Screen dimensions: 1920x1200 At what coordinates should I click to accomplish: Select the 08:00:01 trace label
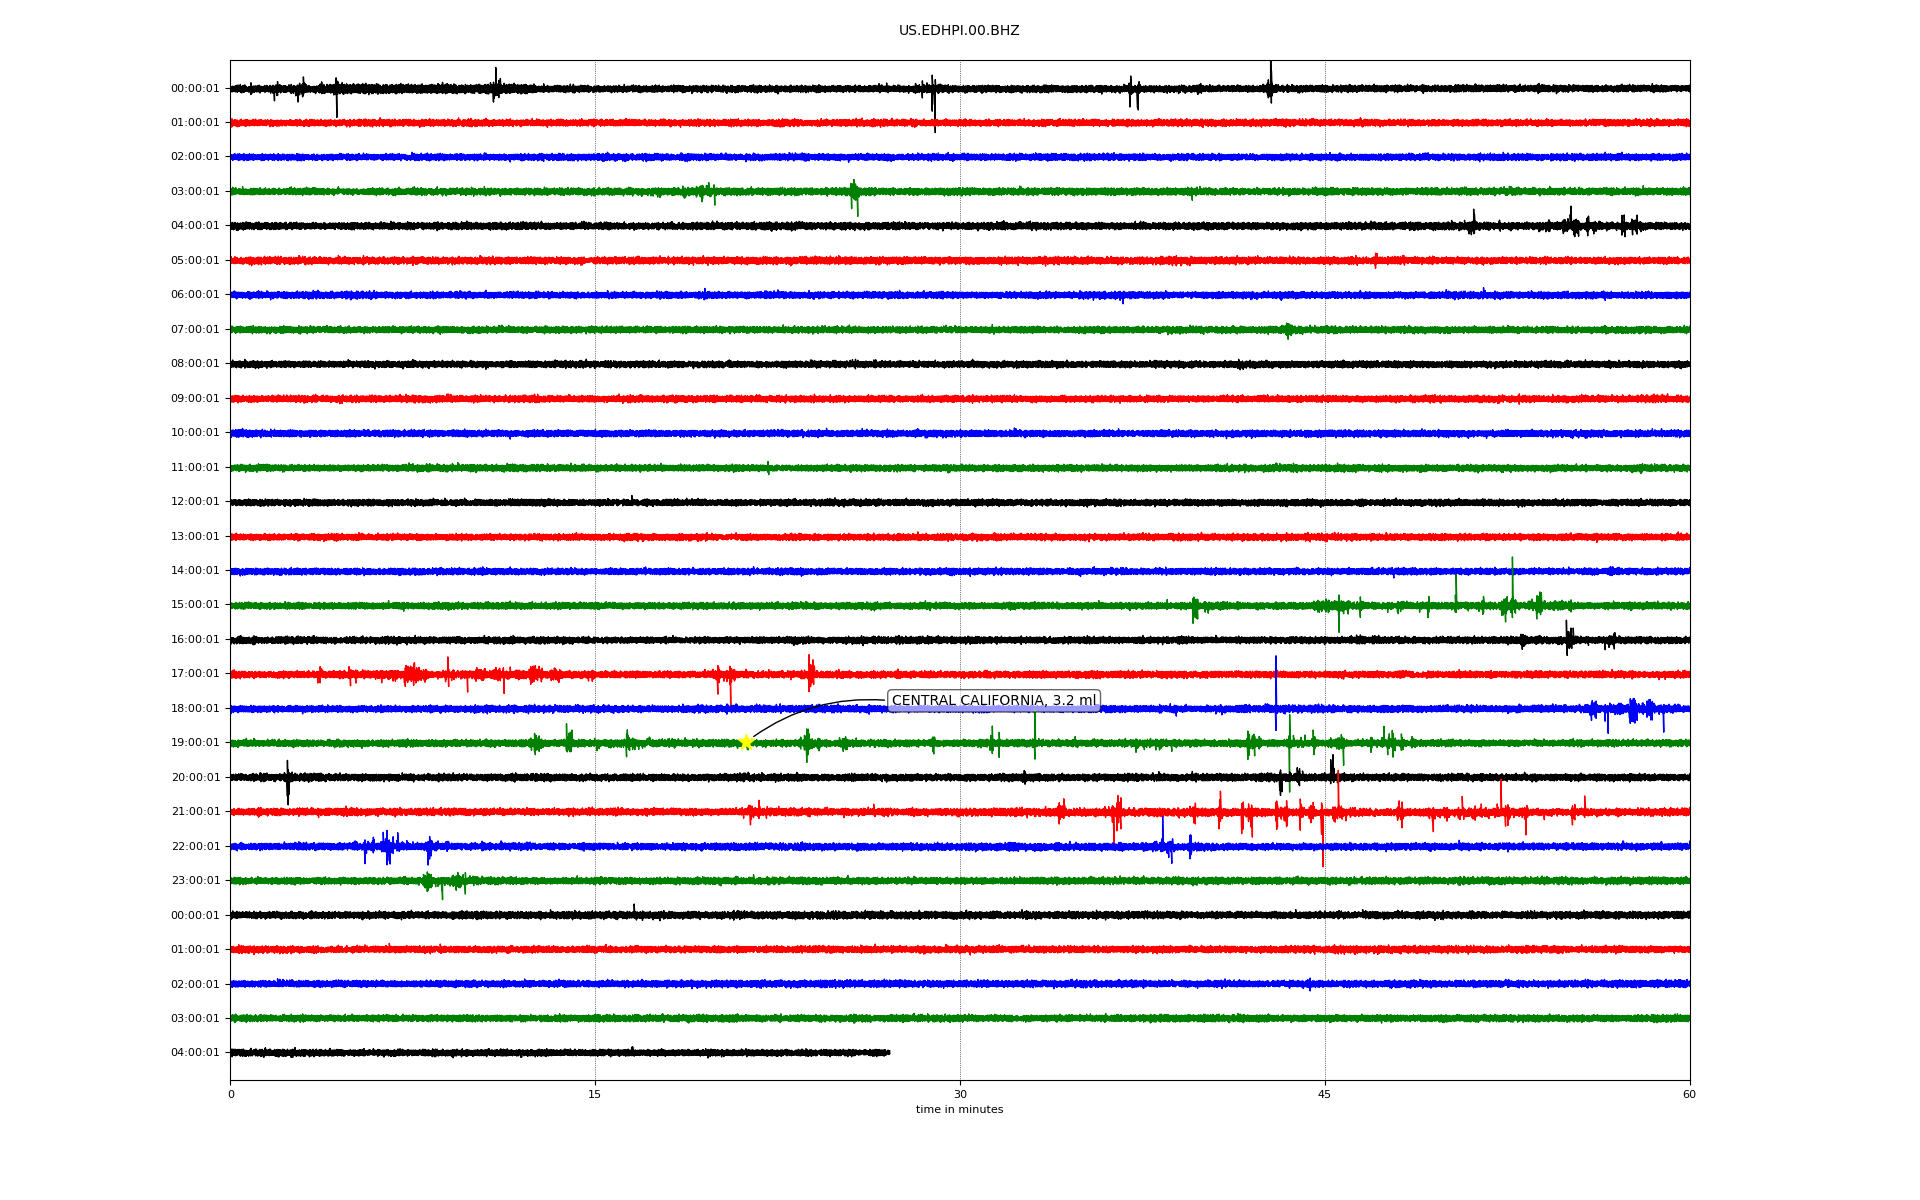(x=195, y=364)
